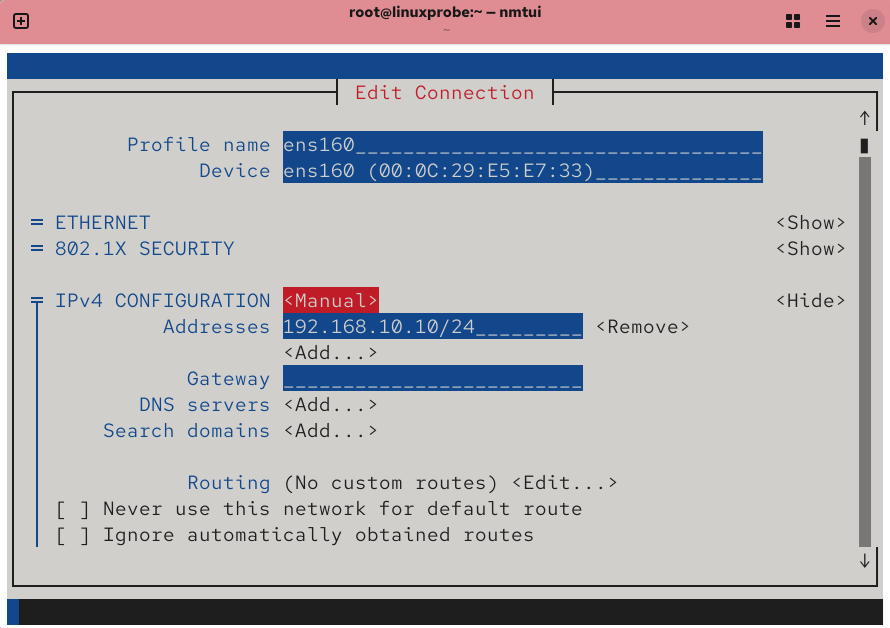Hide the IPv4 CONFIGURATION section
The width and height of the screenshot is (890, 628).
click(x=811, y=301)
